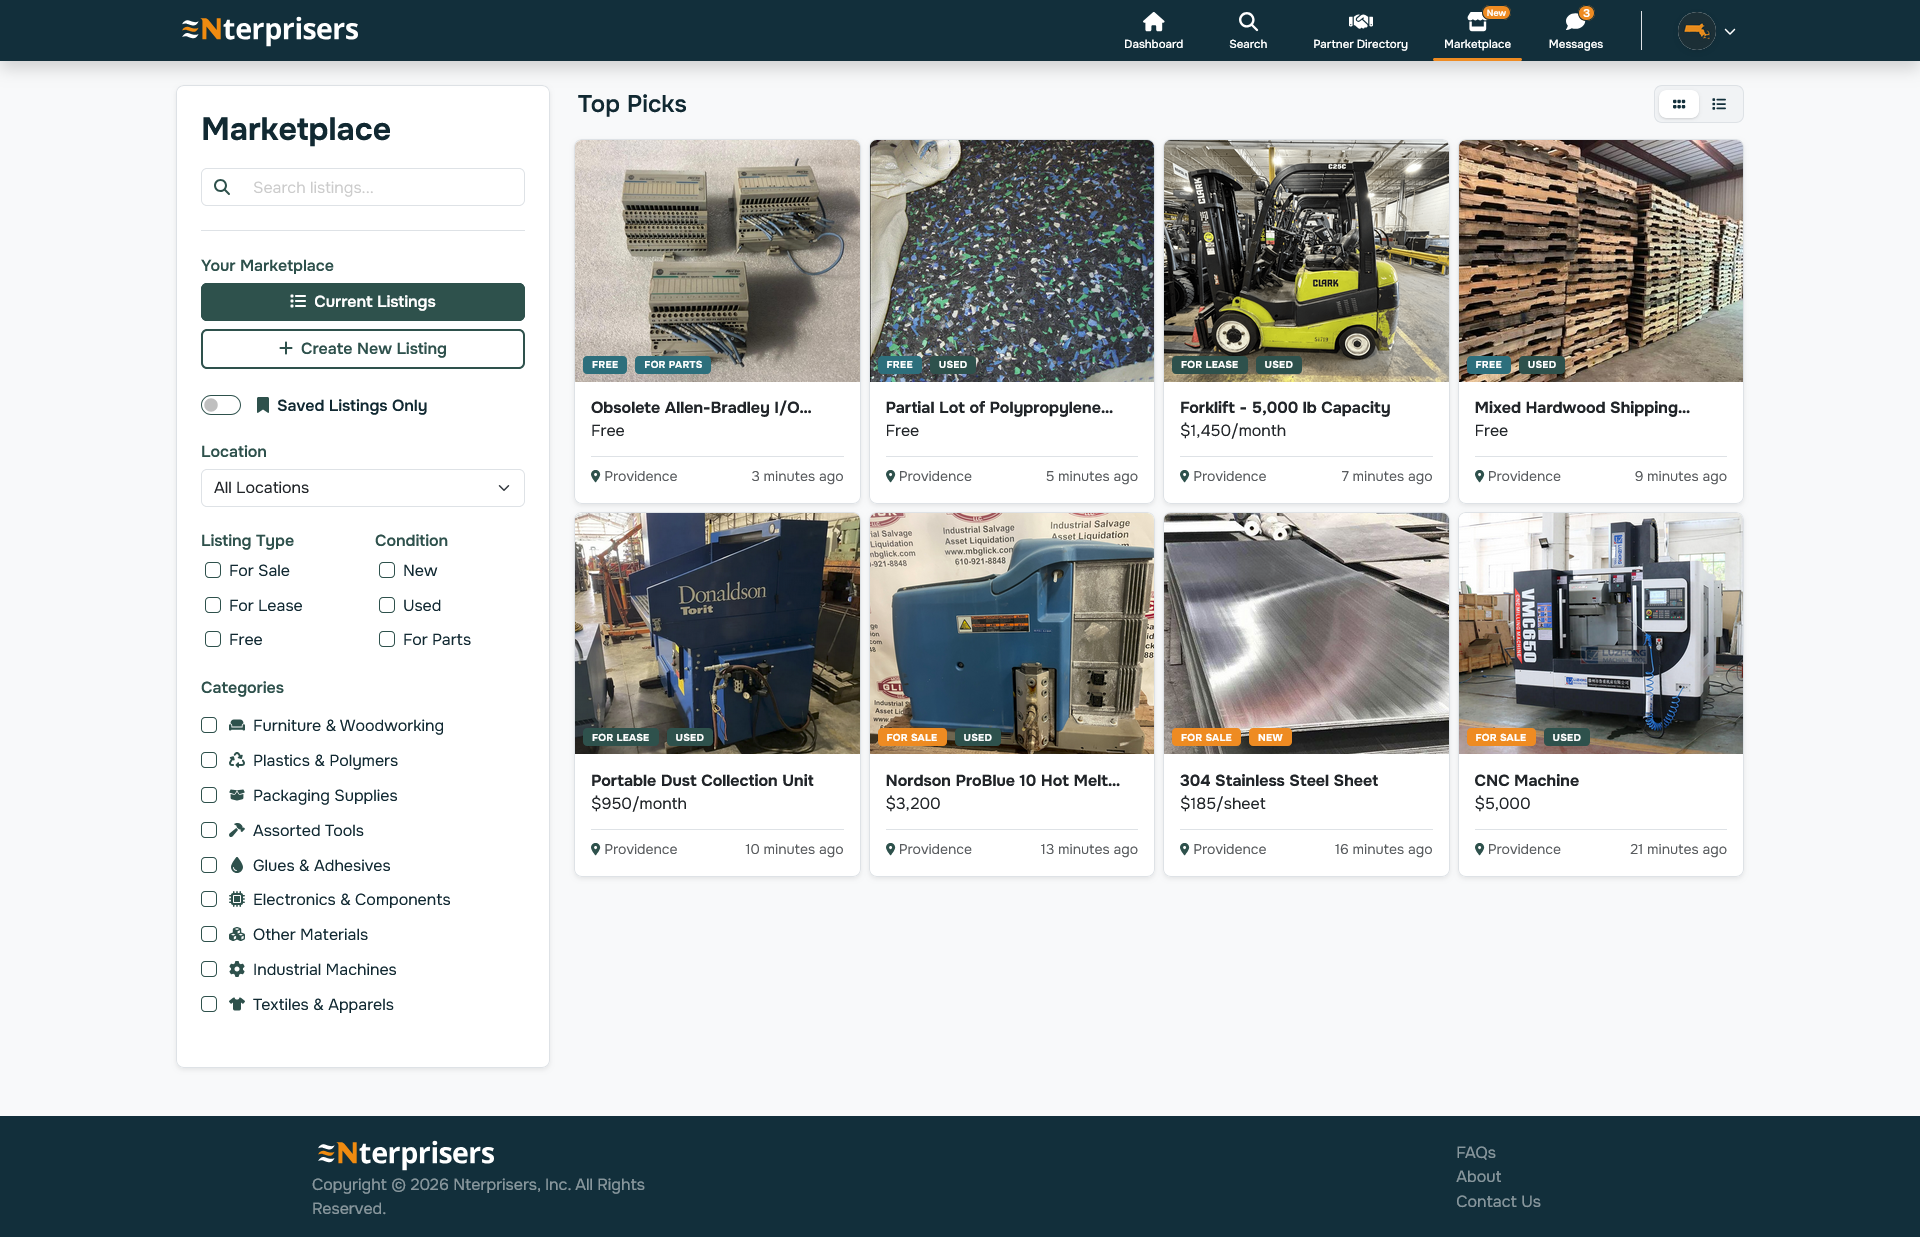
Task: Select the Electronics & Components category checkbox
Action: pos(208,899)
